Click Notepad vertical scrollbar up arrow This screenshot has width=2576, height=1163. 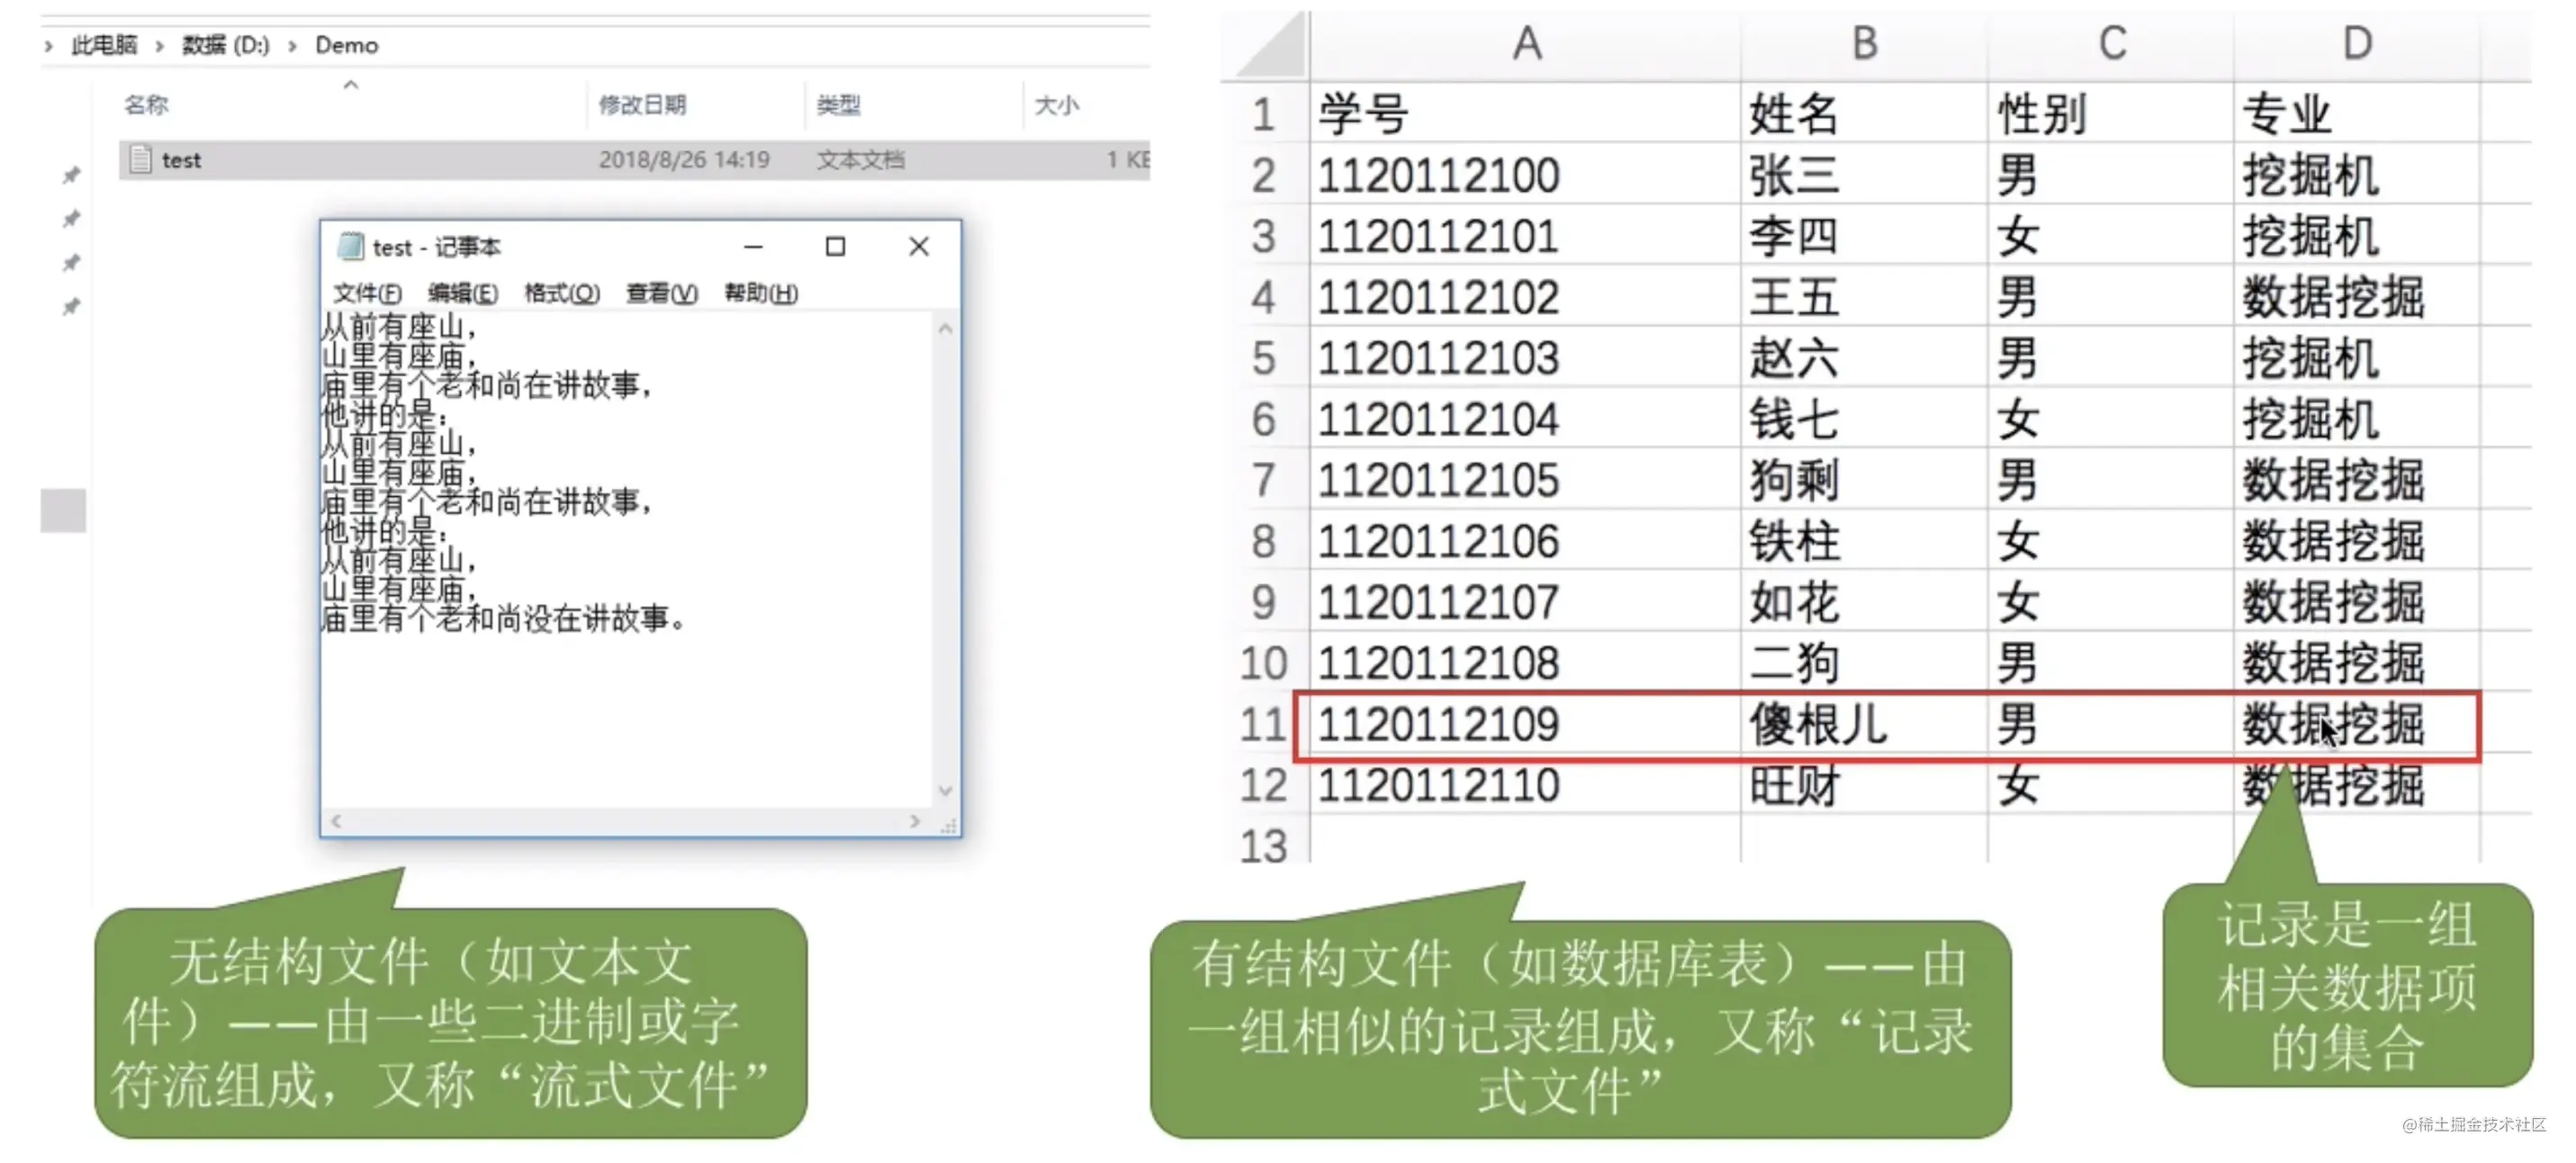pyautogui.click(x=946, y=328)
